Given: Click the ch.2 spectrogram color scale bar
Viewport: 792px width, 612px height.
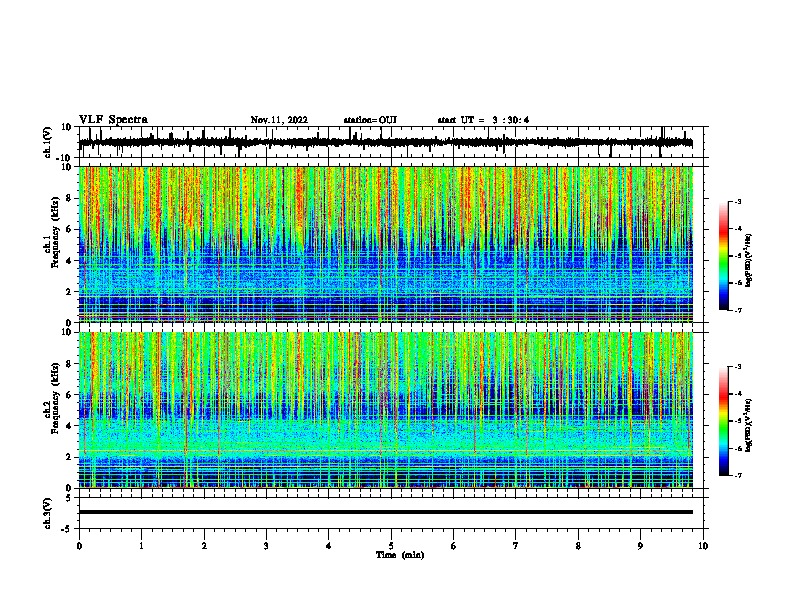Looking at the screenshot, I should tap(724, 421).
